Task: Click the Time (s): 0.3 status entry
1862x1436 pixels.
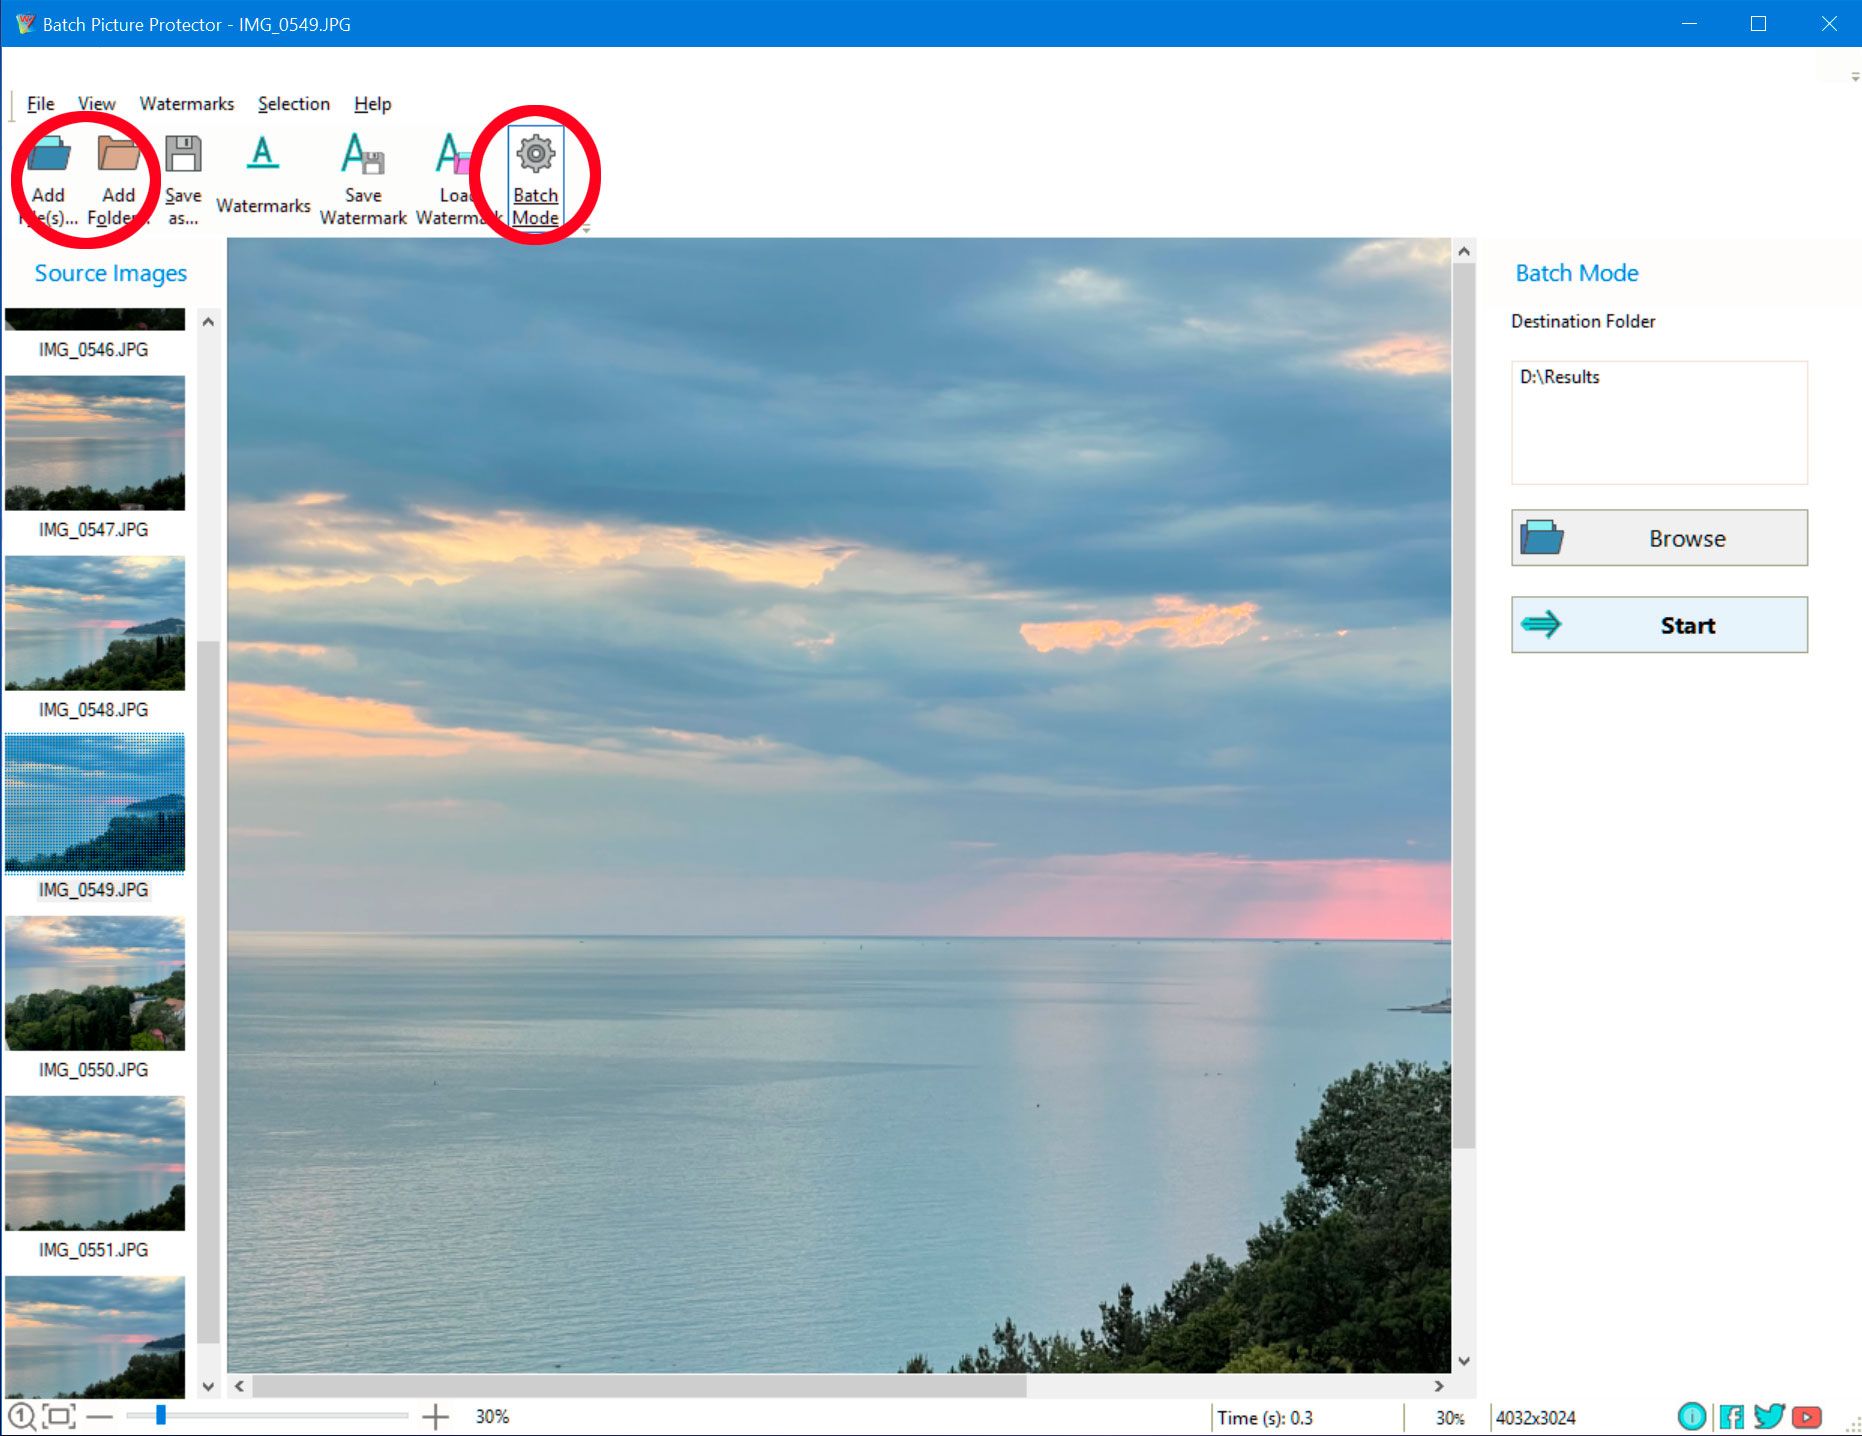Action: [1265, 1418]
